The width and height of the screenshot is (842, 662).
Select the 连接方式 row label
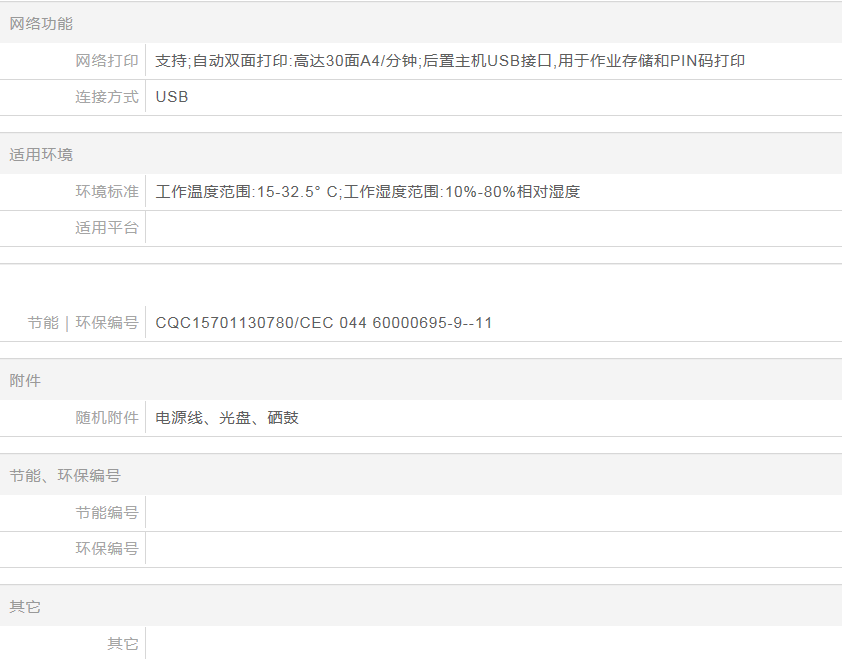coord(107,97)
